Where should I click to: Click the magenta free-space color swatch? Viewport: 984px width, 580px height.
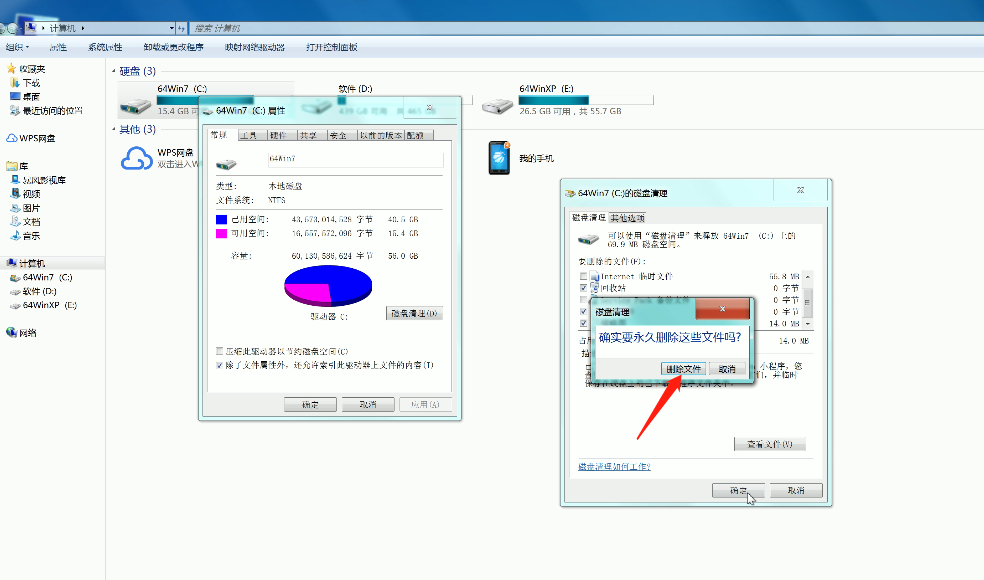tap(221, 234)
